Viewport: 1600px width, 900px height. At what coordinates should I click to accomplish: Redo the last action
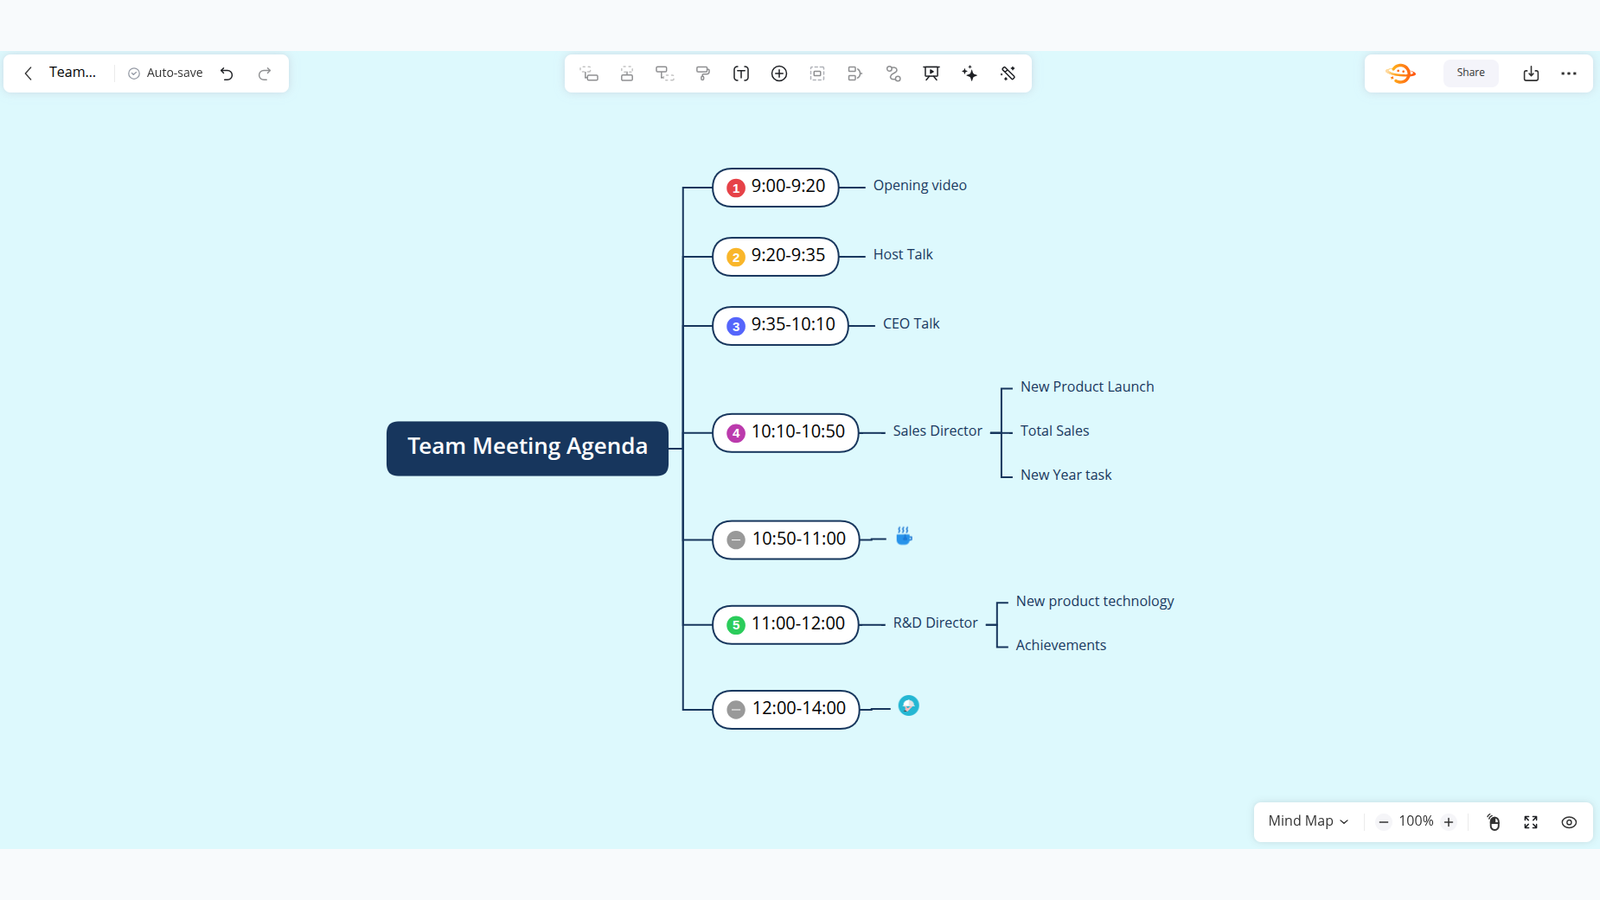(264, 73)
